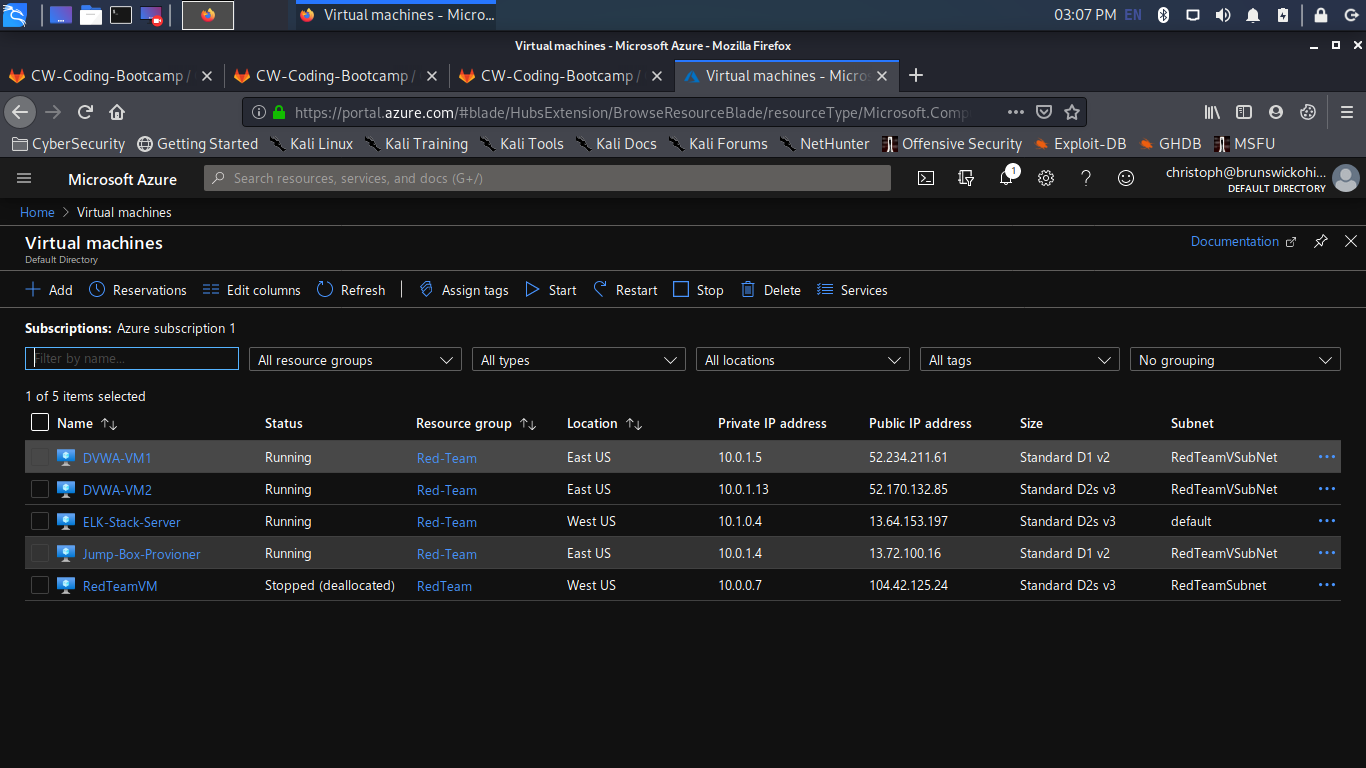Open Azure portal settings gear

pos(1046,178)
